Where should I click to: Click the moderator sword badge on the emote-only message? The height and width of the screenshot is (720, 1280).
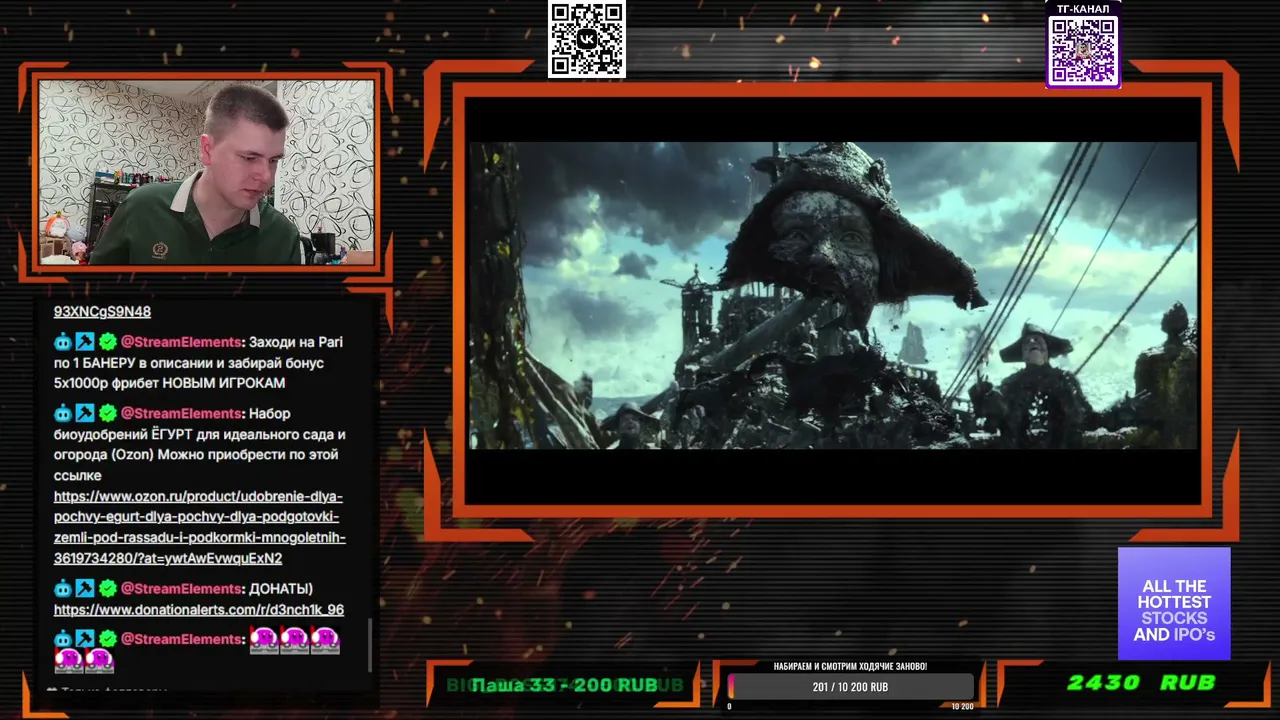[85, 639]
